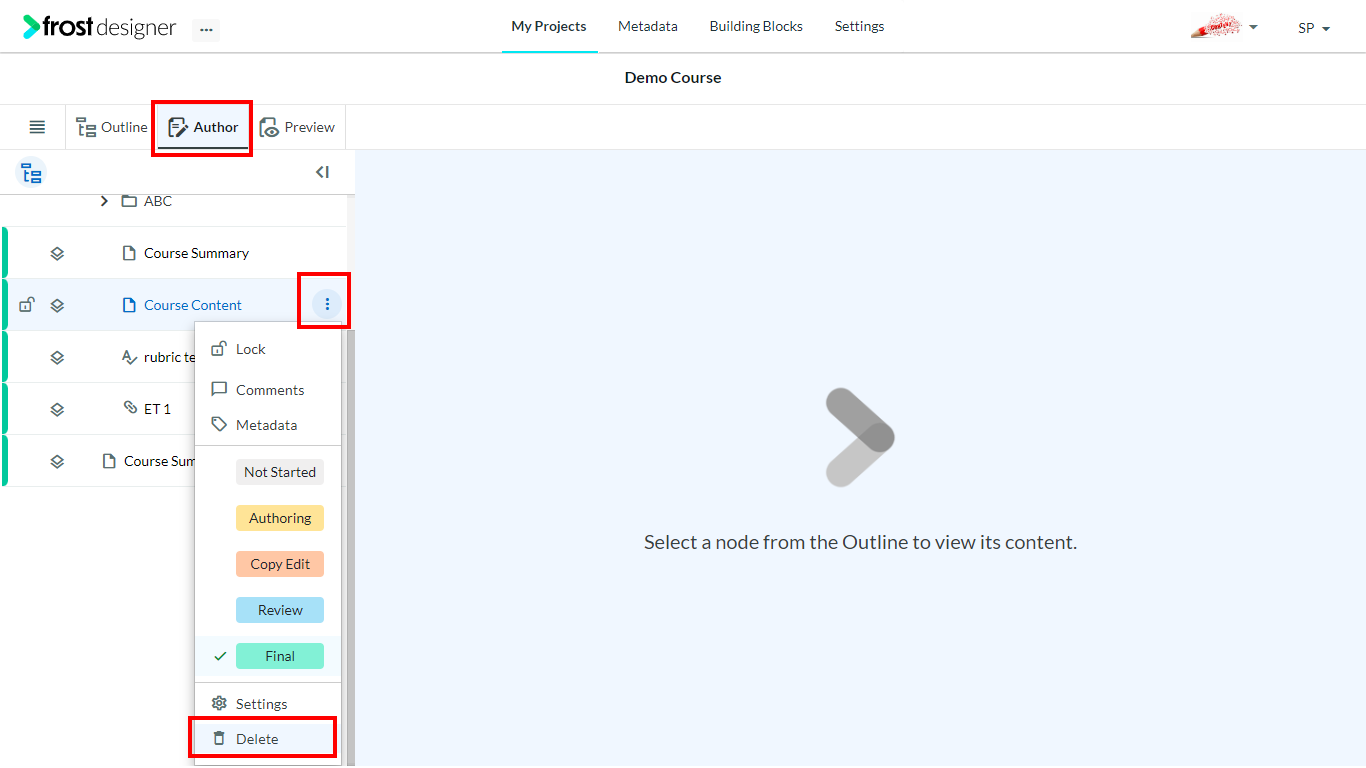This screenshot has height=768, width=1366.
Task: Switch to the Preview view
Action: coord(297,127)
